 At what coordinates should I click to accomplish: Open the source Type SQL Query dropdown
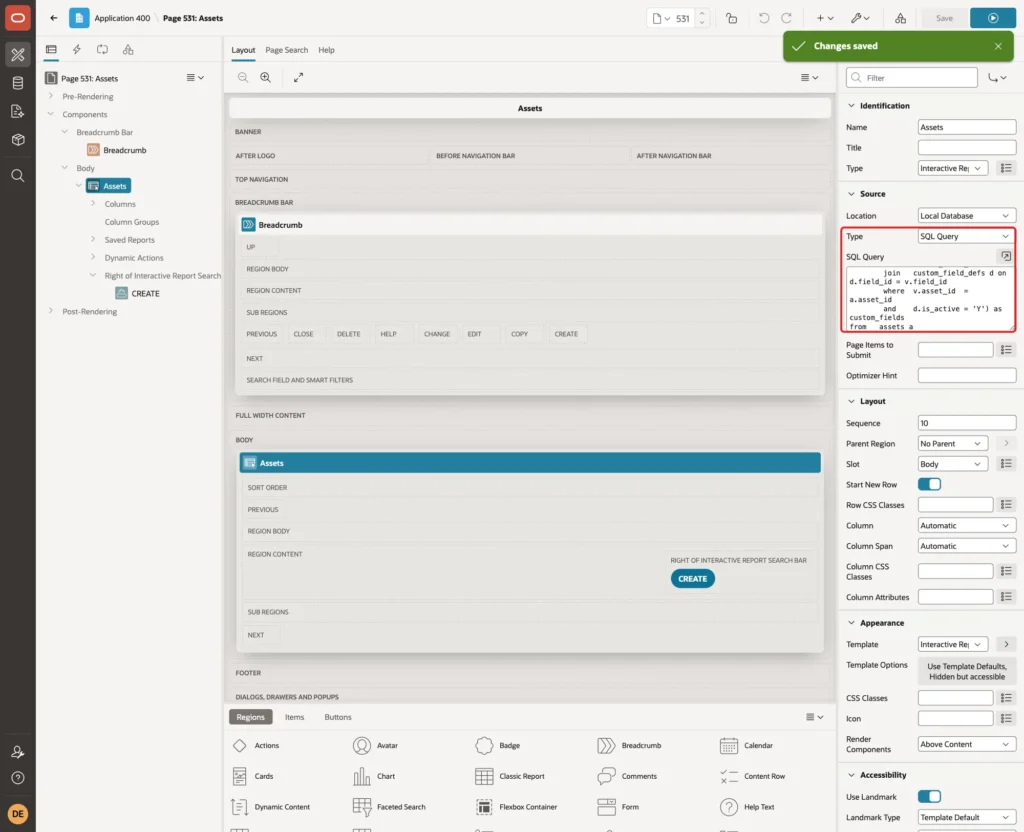[x=967, y=236]
